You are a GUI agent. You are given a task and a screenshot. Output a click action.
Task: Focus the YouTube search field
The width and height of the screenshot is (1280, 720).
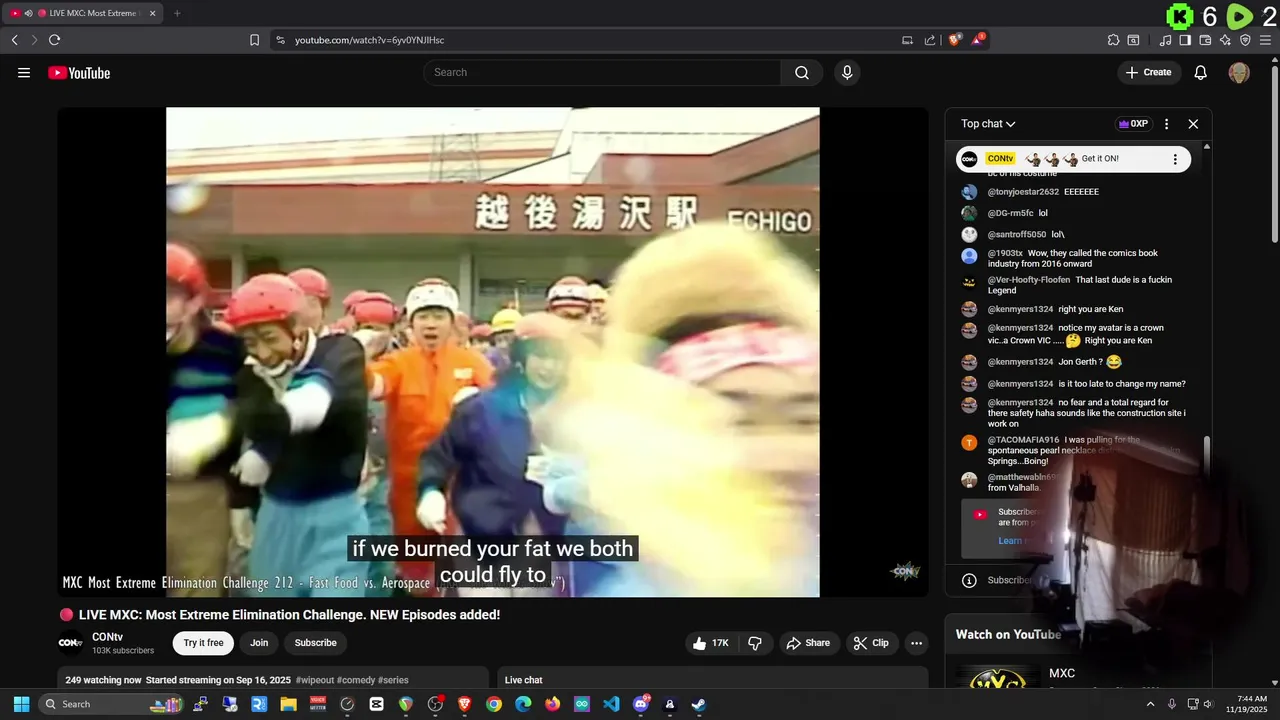click(x=602, y=72)
